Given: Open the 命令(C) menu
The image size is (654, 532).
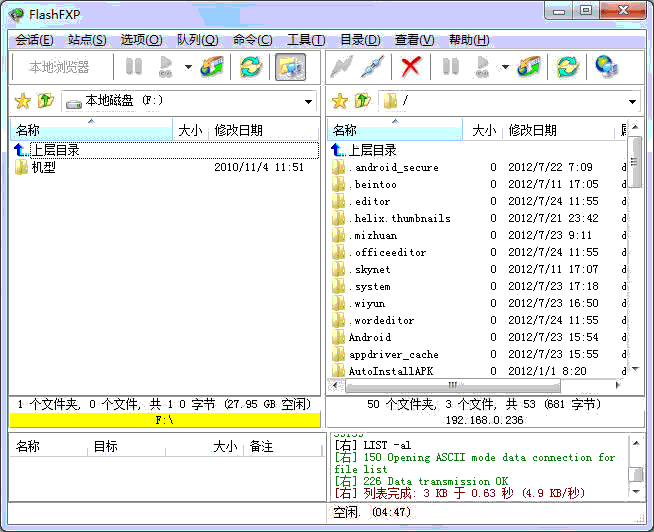Looking at the screenshot, I should 252,40.
